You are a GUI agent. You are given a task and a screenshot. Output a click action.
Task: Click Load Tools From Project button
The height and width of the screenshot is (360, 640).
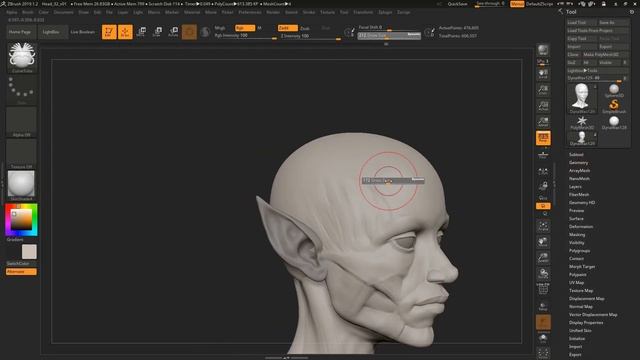click(x=598, y=31)
